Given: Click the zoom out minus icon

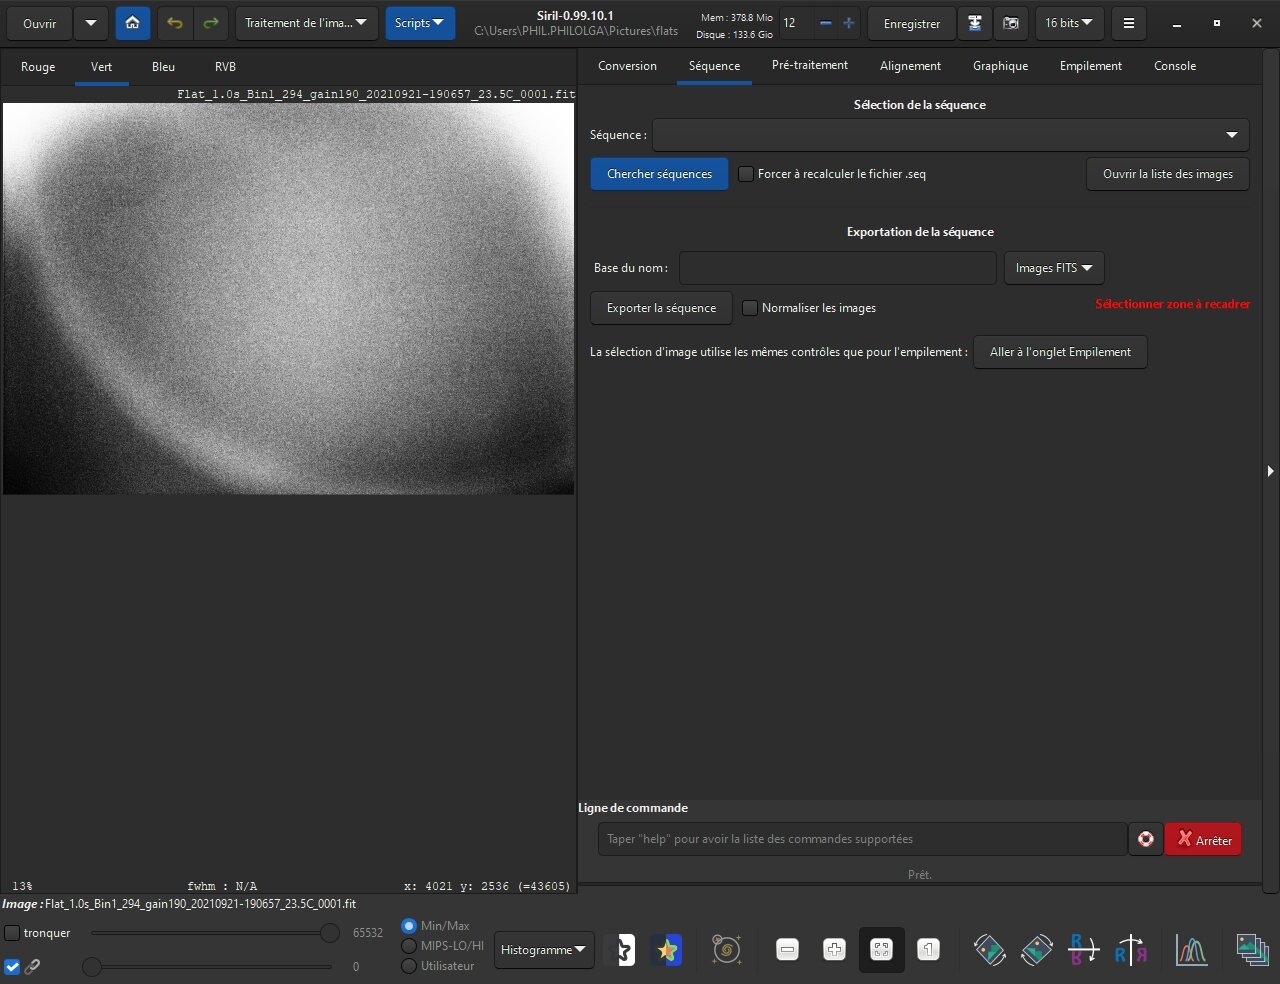Looking at the screenshot, I should 788,950.
